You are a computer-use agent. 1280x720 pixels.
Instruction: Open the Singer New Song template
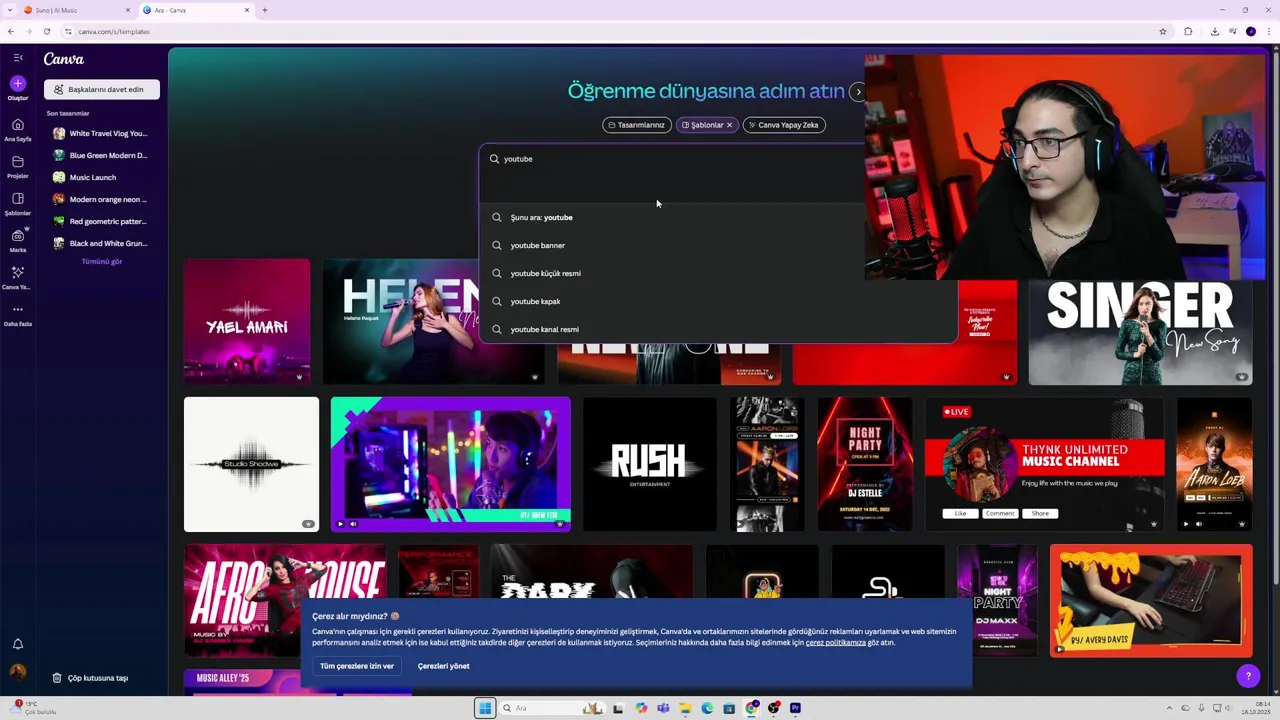point(1140,332)
